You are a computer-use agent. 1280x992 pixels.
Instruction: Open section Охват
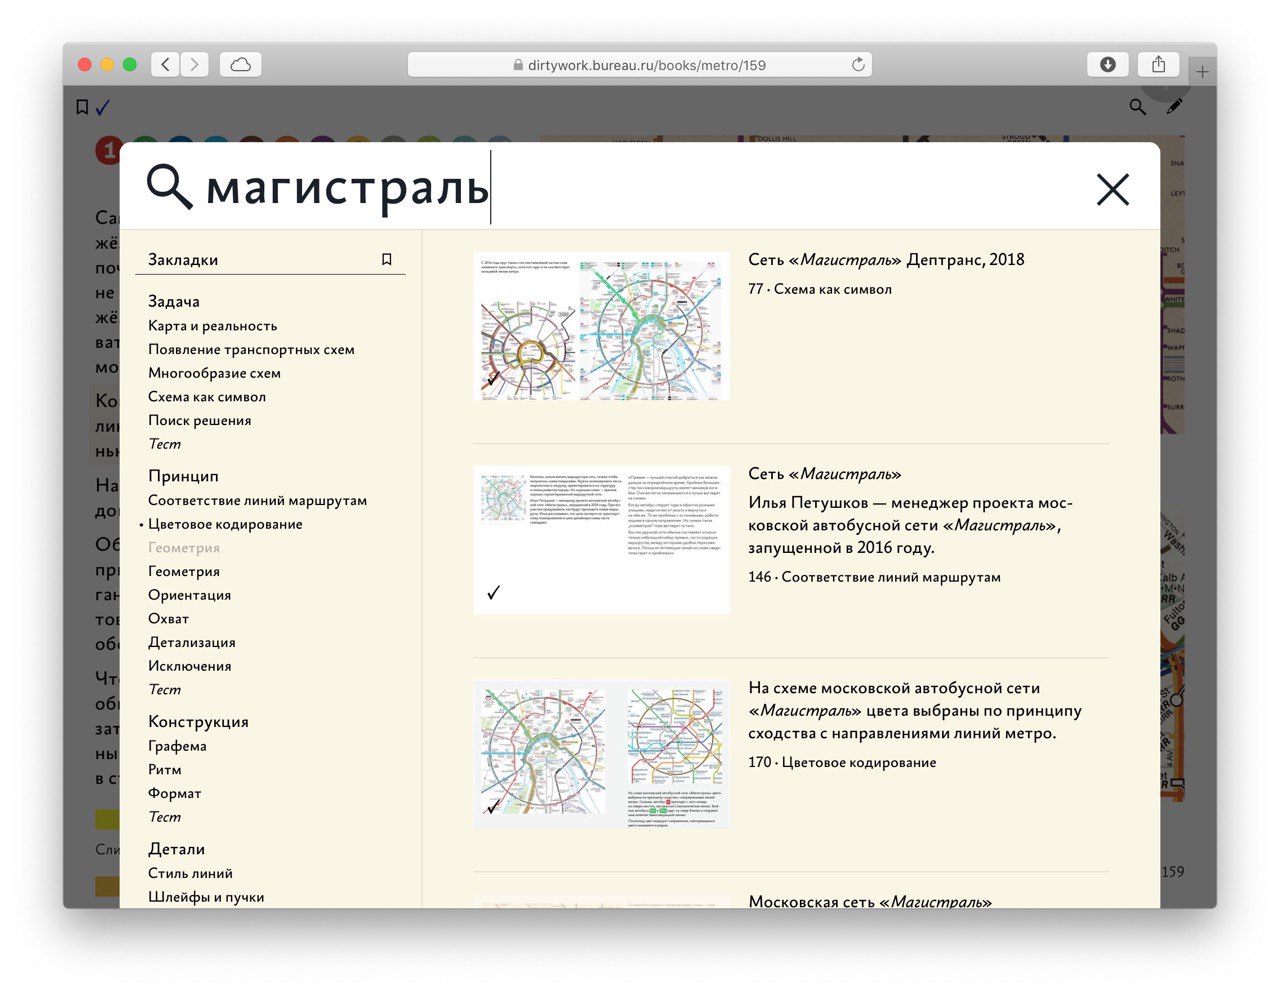[x=168, y=618]
